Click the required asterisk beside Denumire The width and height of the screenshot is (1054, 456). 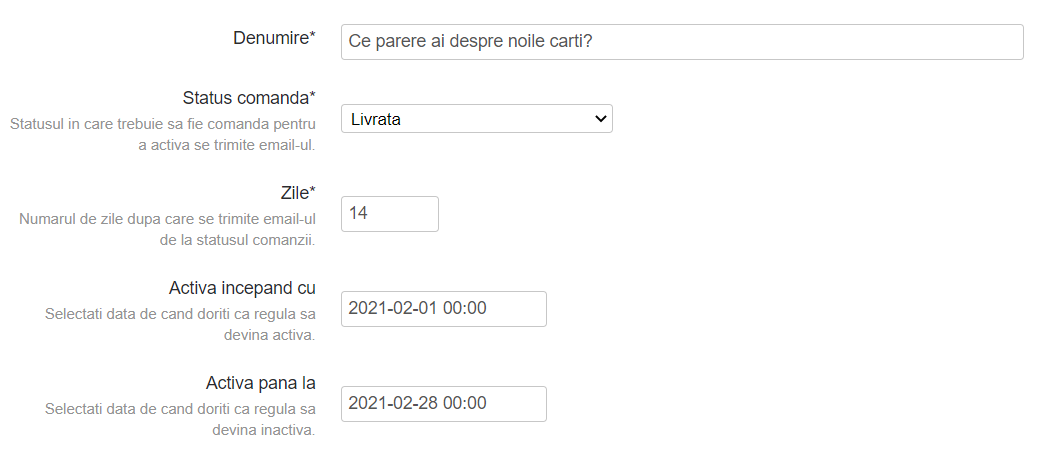312,37
